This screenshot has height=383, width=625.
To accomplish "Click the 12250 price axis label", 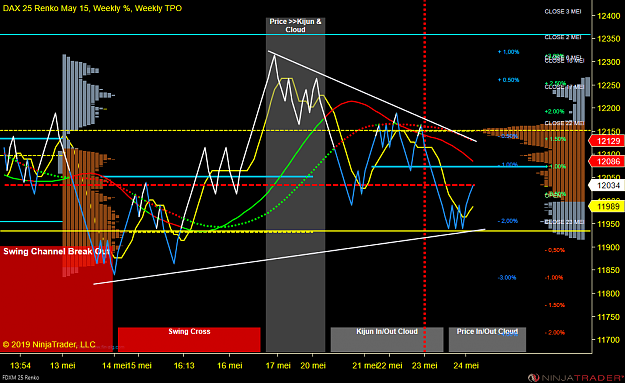I will coord(609,85).
